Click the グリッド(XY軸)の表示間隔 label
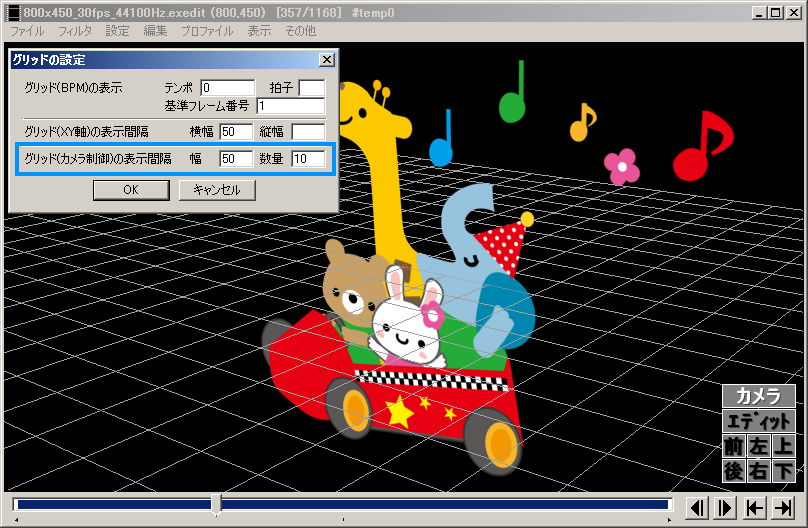This screenshot has height=528, width=808. tap(86, 132)
